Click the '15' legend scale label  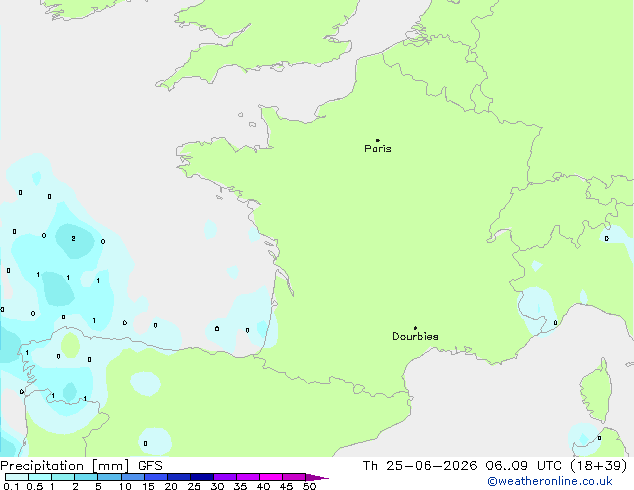pyautogui.click(x=148, y=486)
